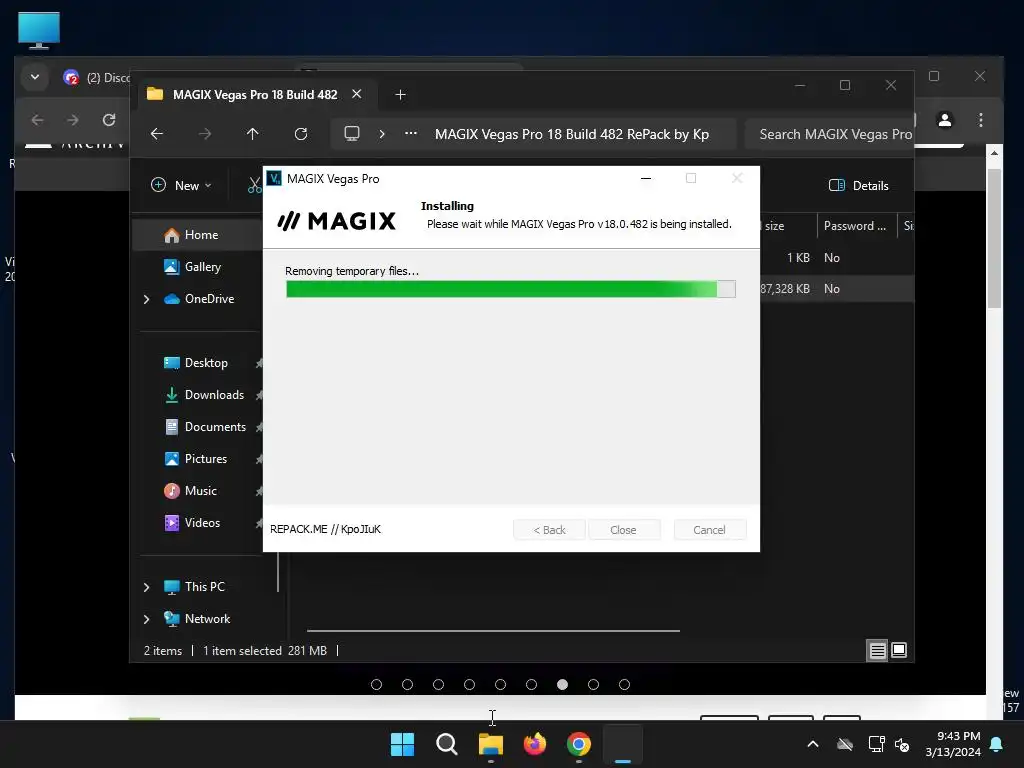Select the first carousel dot

click(376, 684)
